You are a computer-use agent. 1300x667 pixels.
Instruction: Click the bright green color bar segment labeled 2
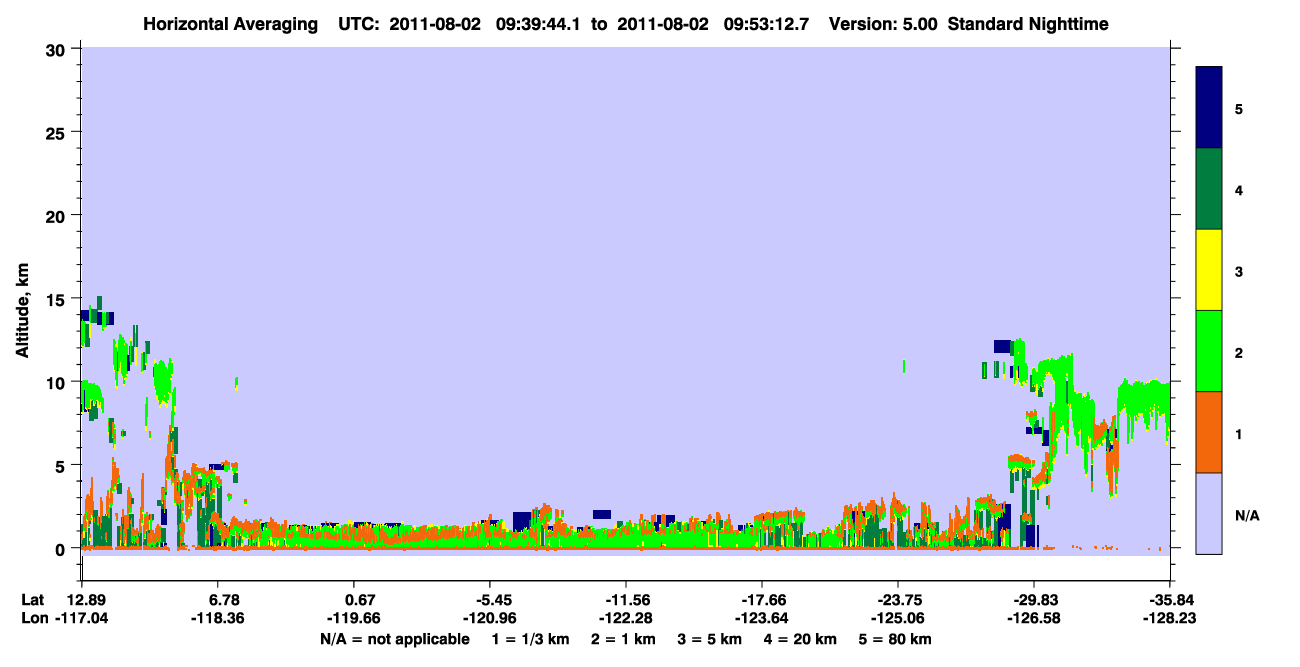click(x=1209, y=351)
